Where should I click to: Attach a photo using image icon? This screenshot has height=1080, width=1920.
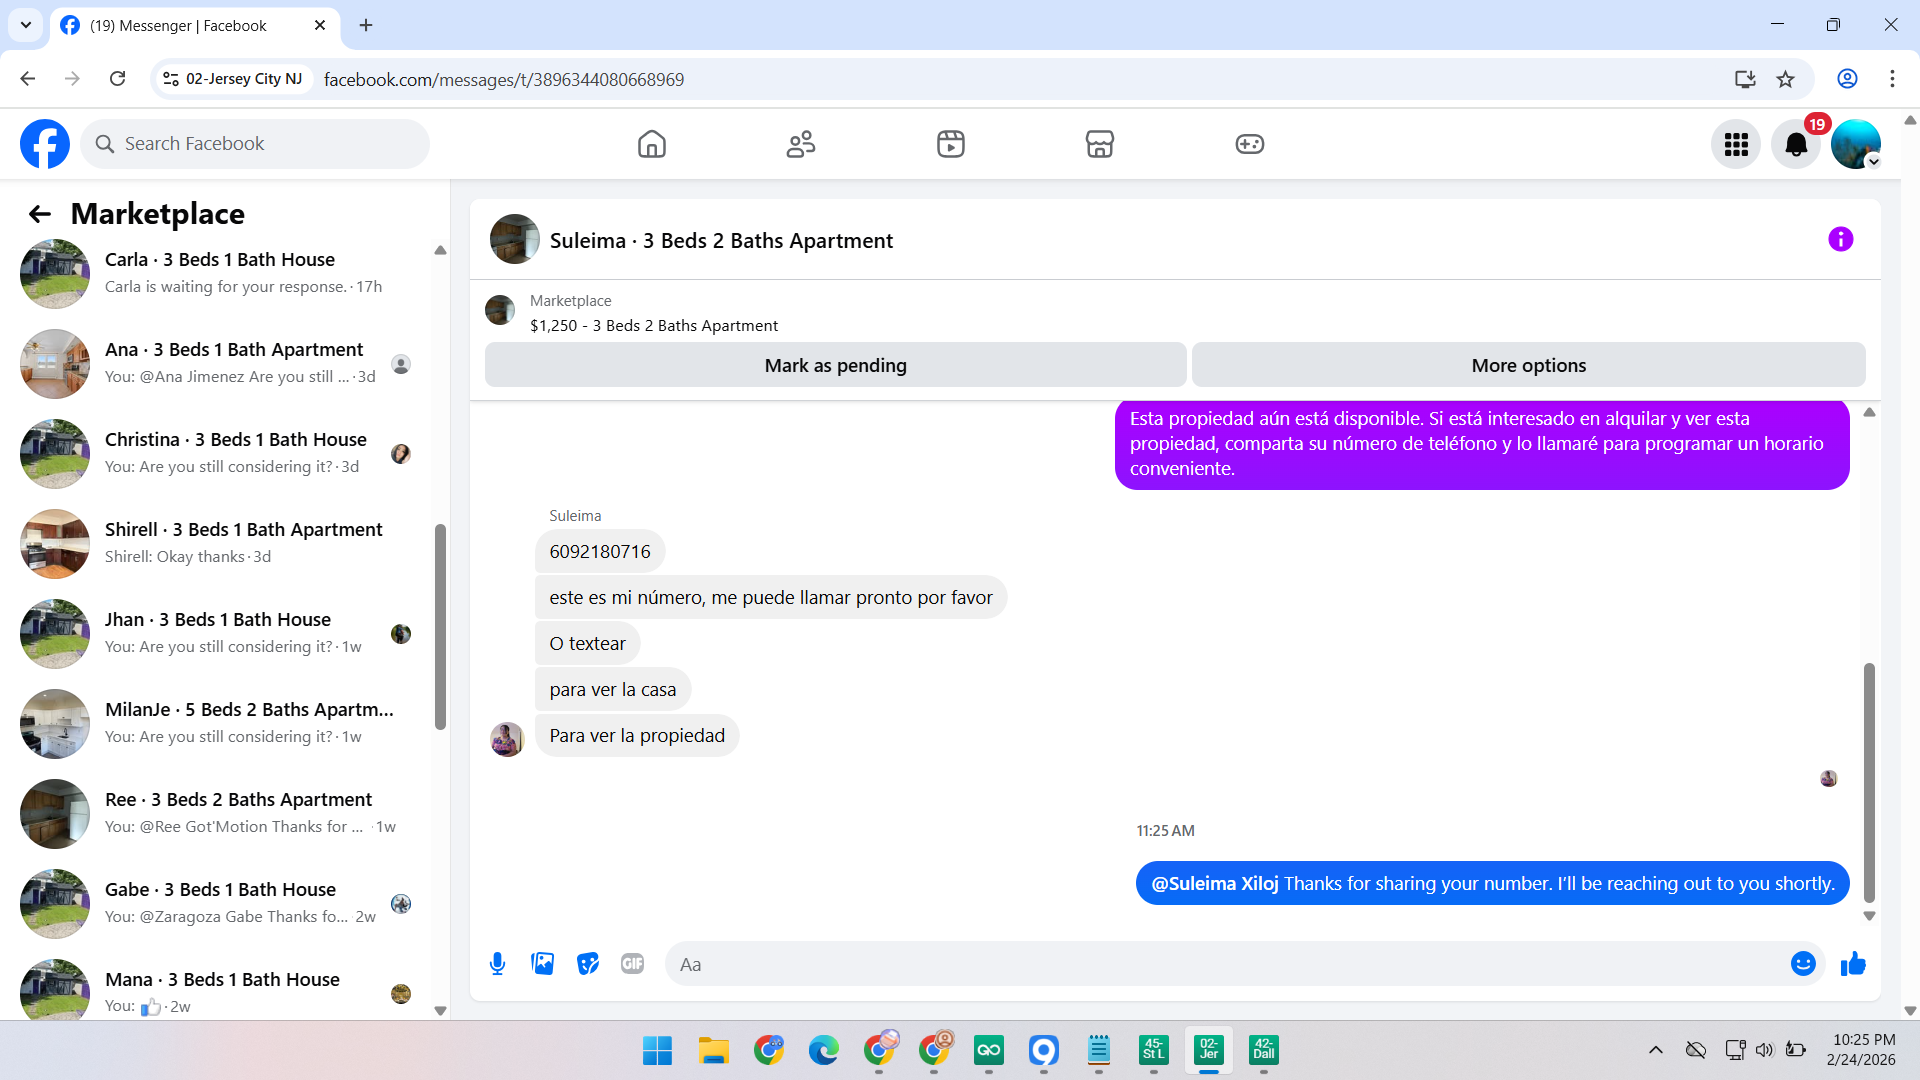coord(542,964)
